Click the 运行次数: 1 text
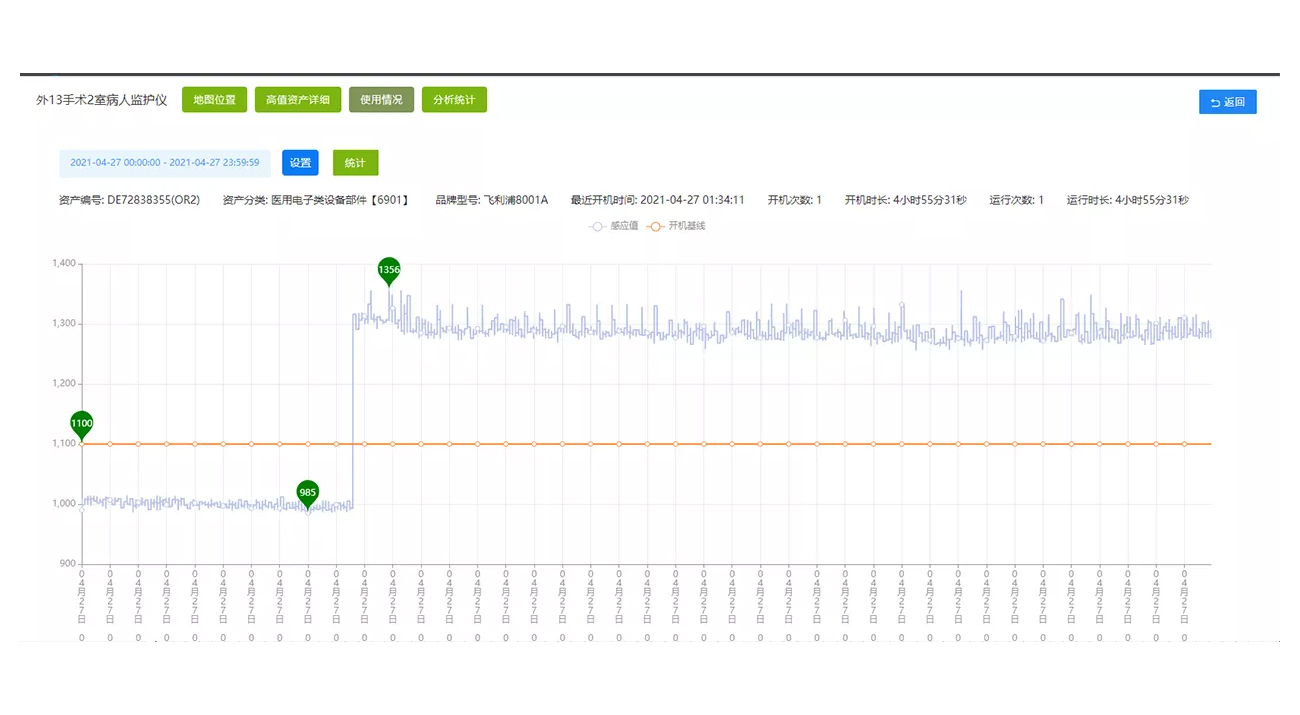 [1017, 200]
